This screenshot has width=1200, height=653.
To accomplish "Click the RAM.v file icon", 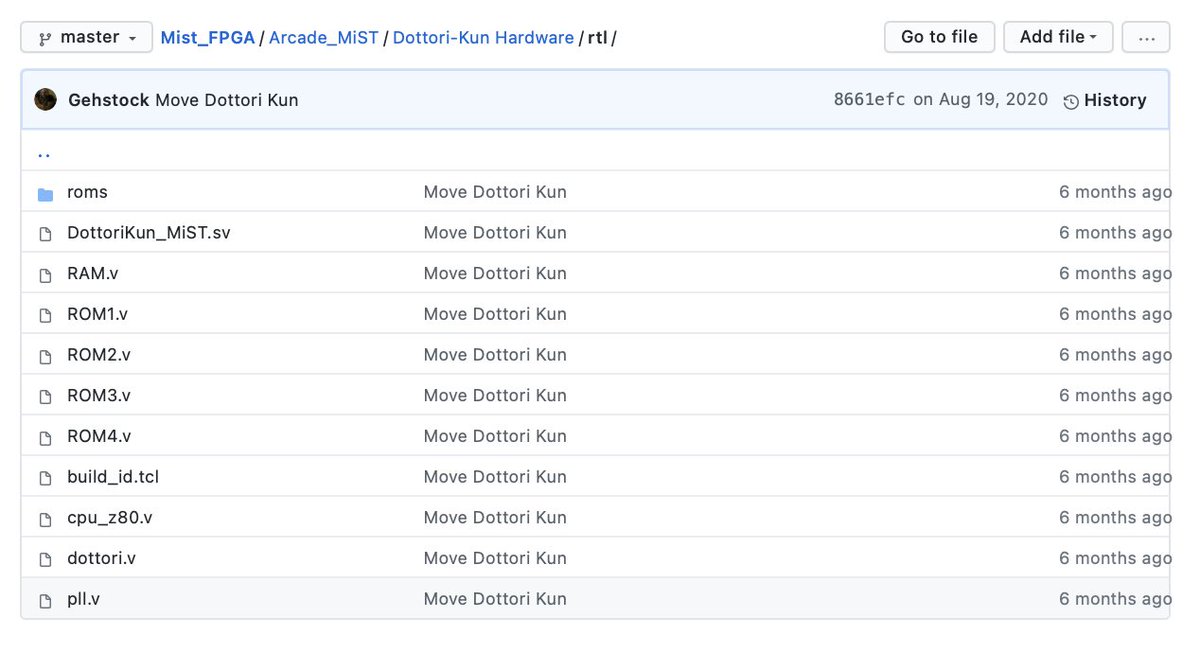I will [x=45, y=275].
